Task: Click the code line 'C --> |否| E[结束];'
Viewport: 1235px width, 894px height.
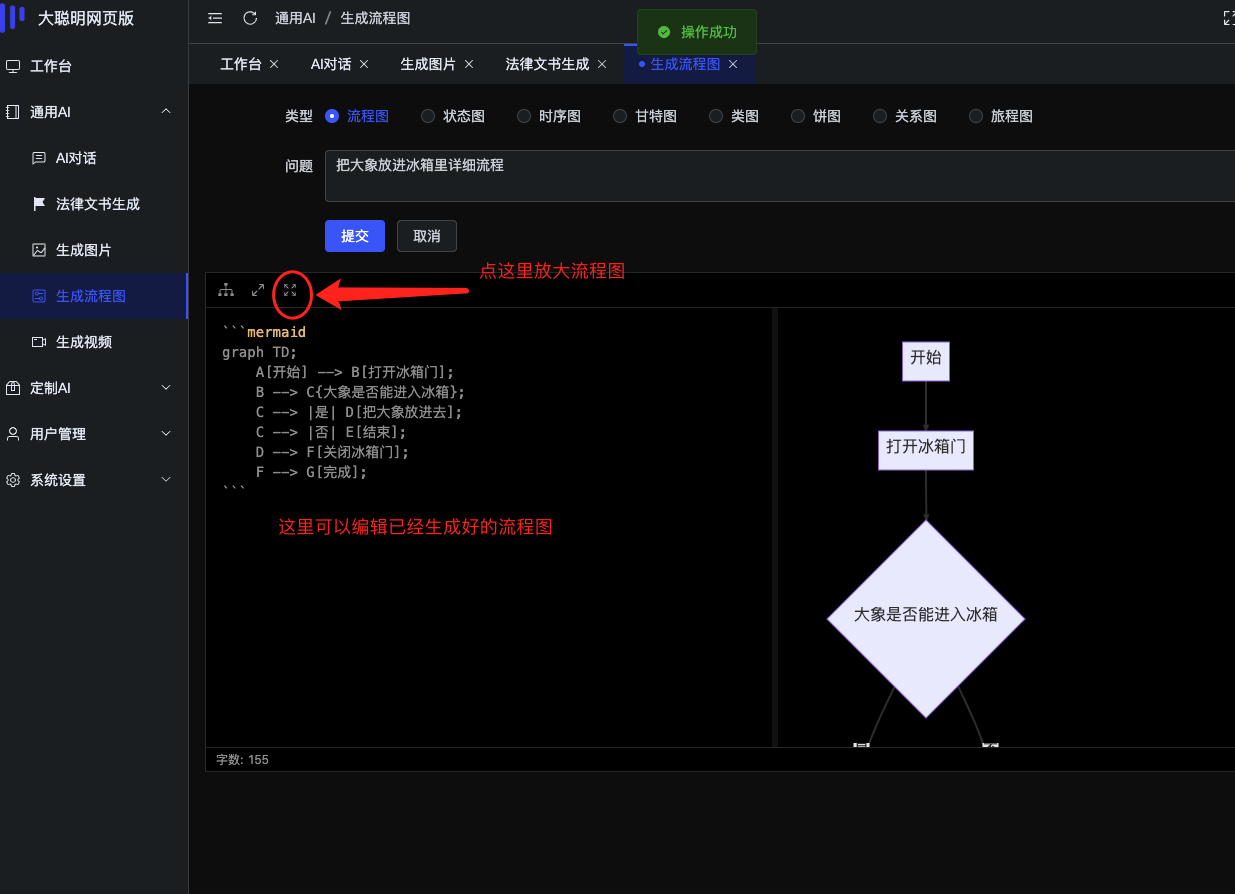Action: point(331,432)
